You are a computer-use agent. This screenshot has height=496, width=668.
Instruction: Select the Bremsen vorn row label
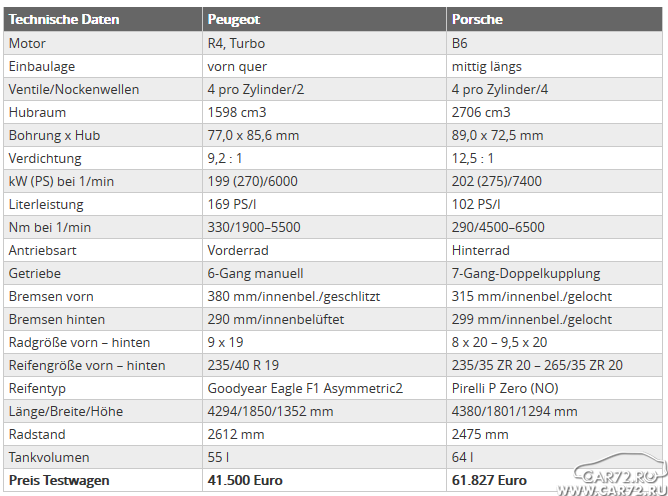(51, 296)
